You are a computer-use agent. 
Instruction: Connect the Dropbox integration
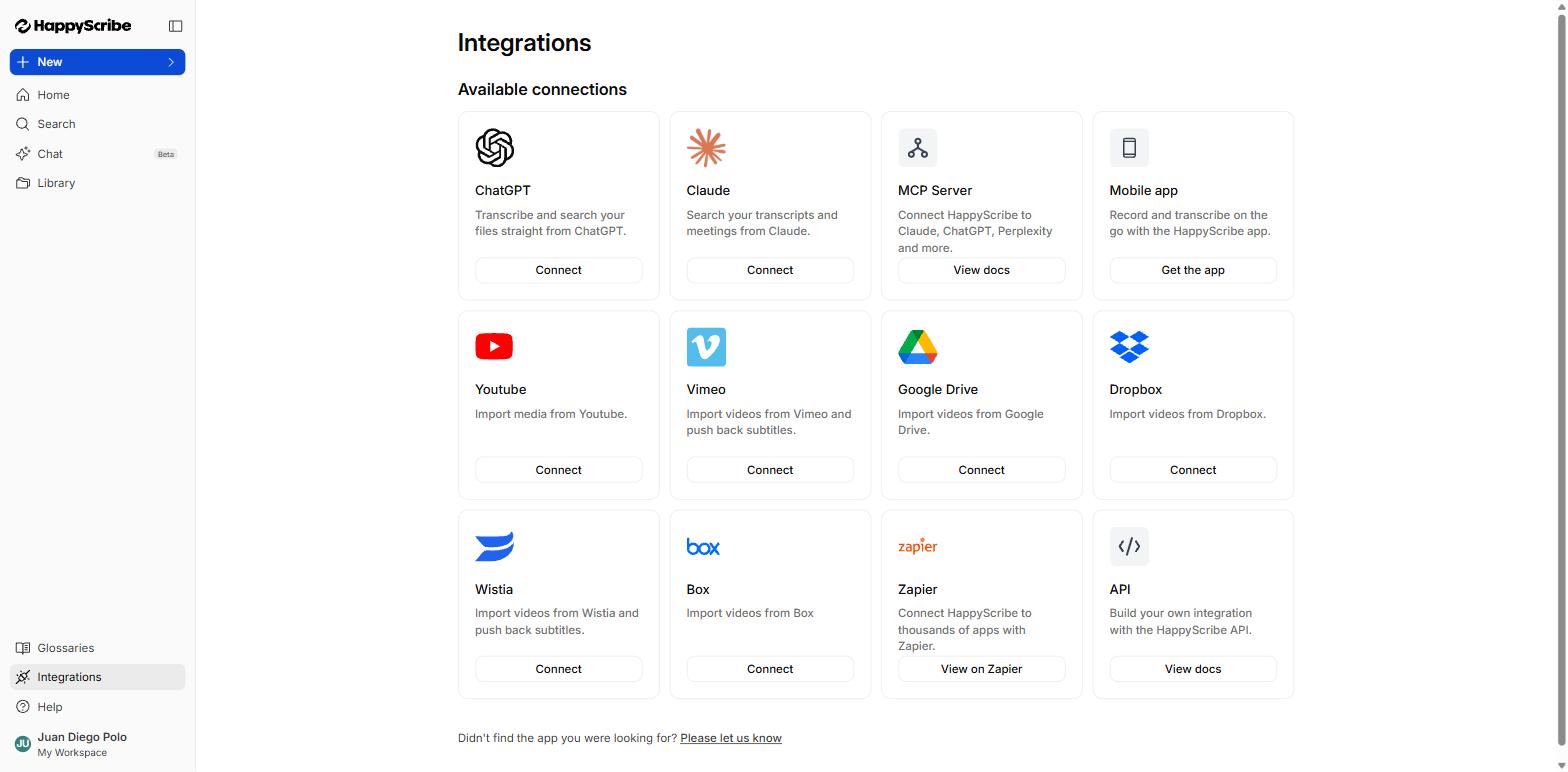(x=1193, y=470)
